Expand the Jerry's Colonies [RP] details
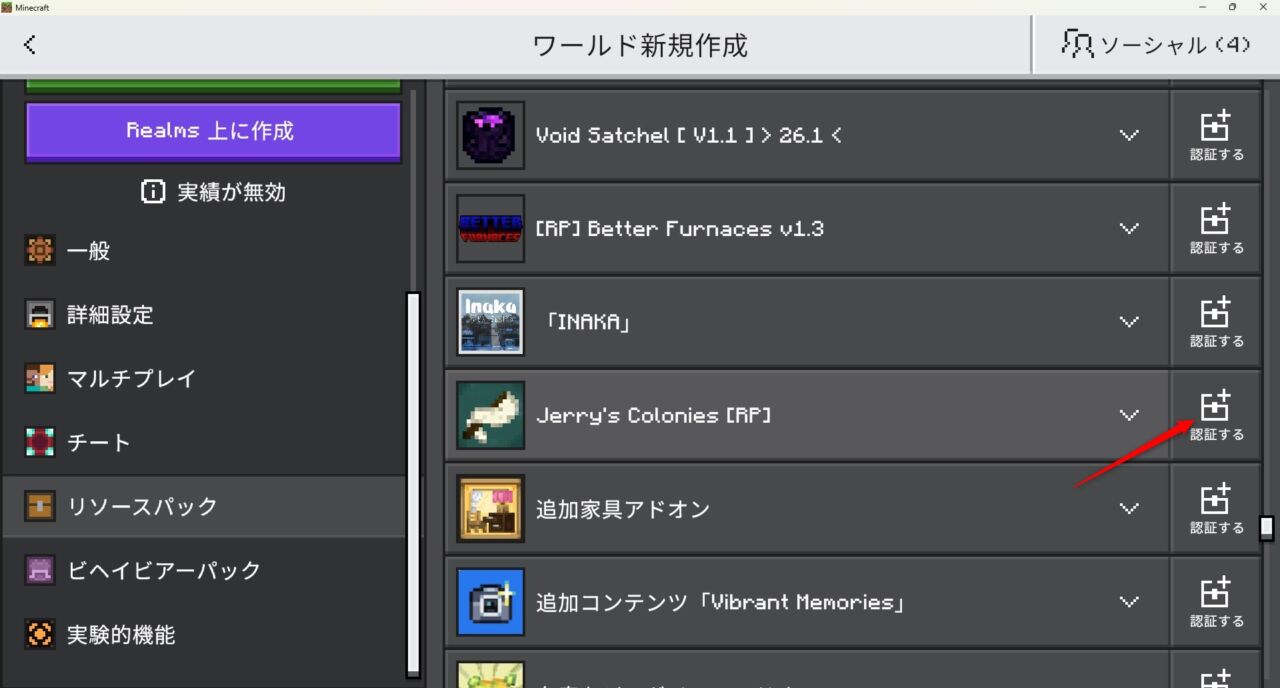 pyautogui.click(x=1129, y=415)
